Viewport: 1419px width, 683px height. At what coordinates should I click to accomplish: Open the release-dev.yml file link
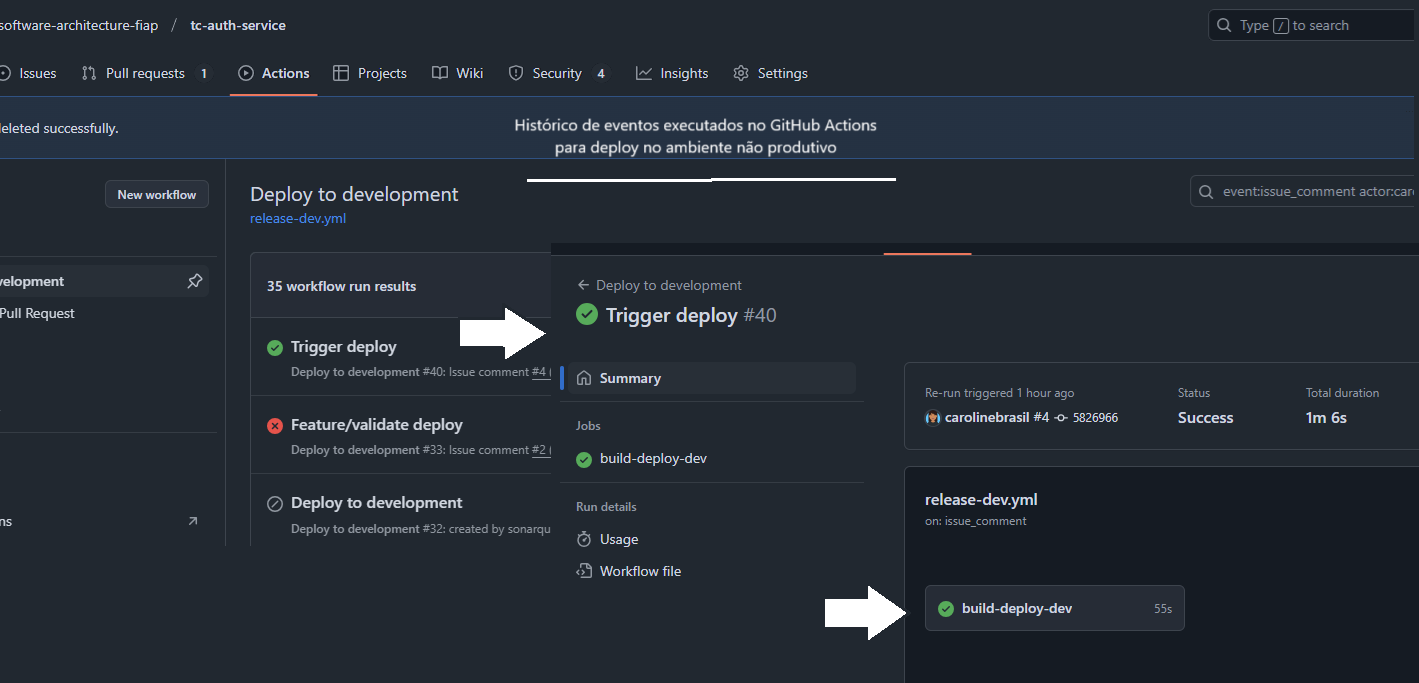pyautogui.click(x=298, y=218)
